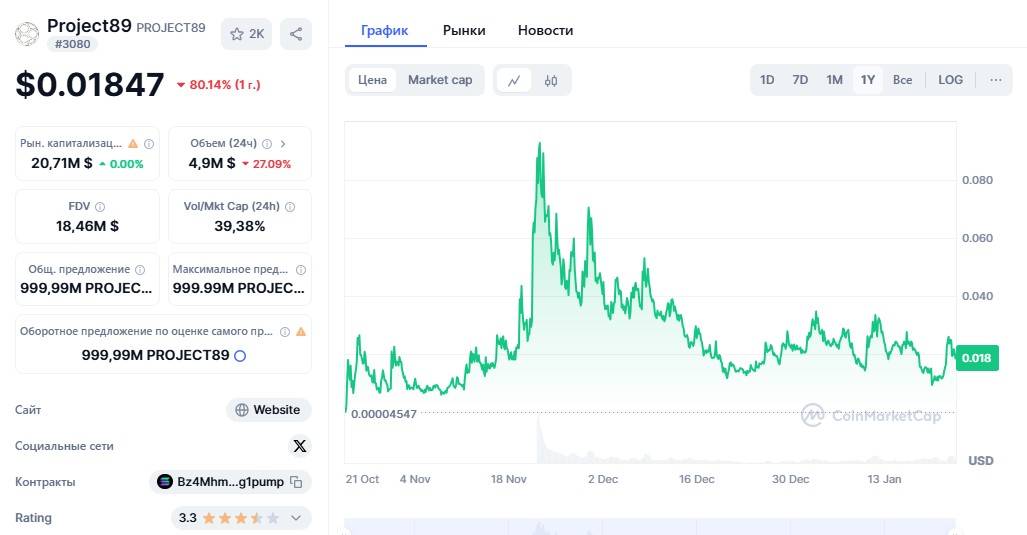Set chart range to 1Y
1027x535 pixels.
tap(868, 80)
